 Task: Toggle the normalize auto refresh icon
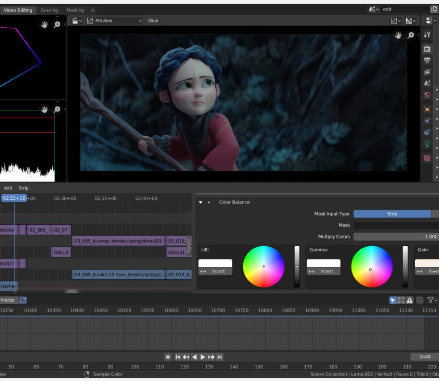23,300
